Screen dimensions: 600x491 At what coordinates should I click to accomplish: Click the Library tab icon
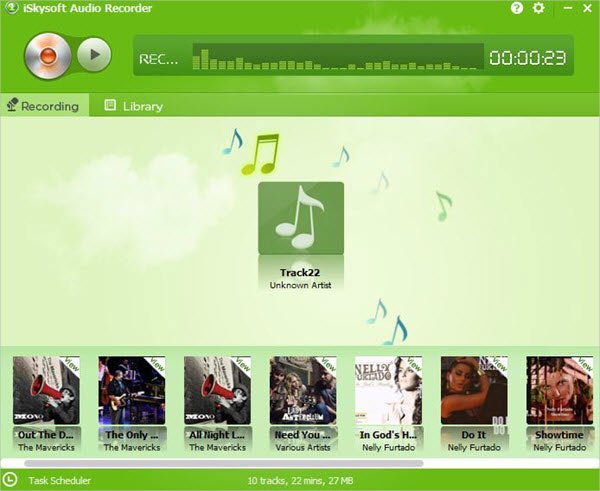[110, 105]
